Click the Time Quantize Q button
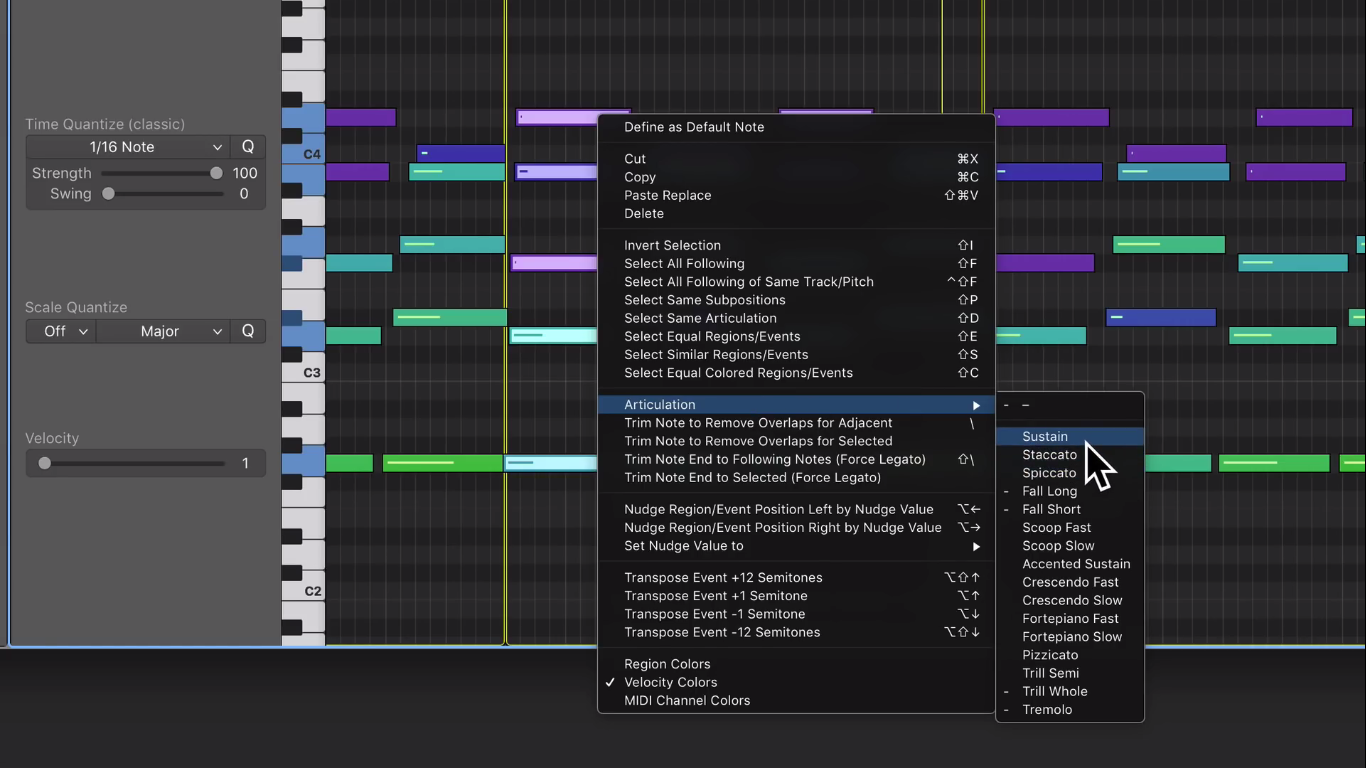The height and width of the screenshot is (768, 1366). [248, 147]
